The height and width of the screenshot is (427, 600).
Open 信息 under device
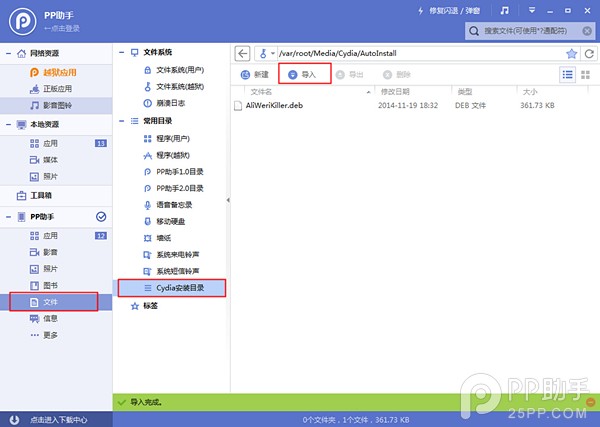coord(44,318)
